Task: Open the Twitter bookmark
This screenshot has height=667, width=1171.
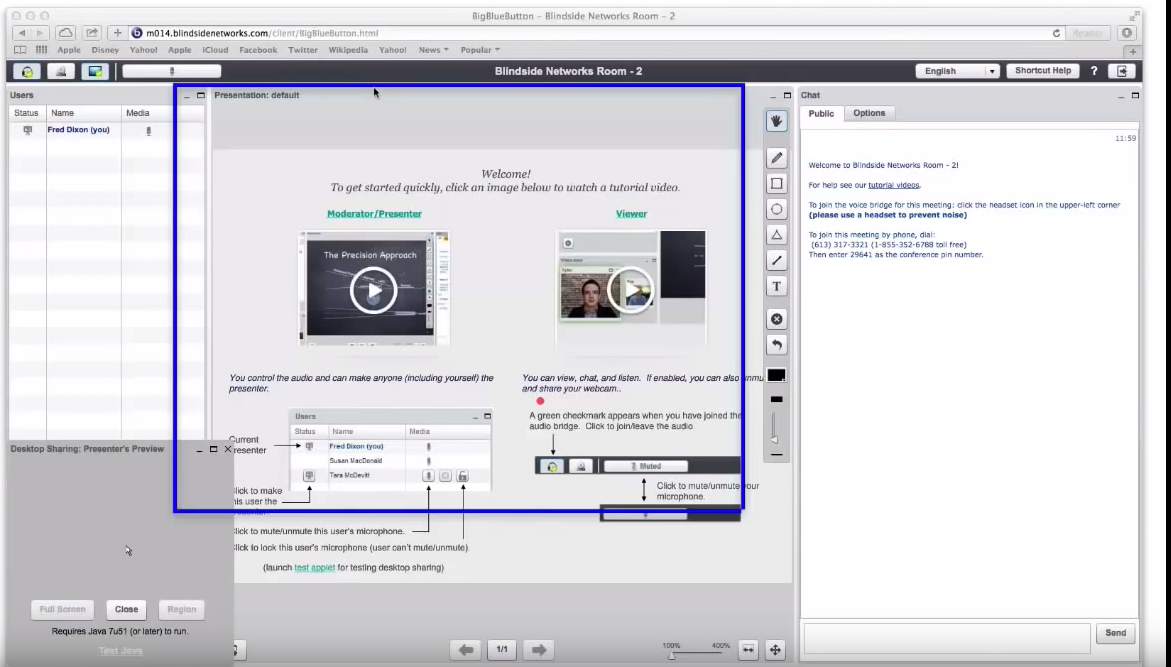Action: pos(302,50)
